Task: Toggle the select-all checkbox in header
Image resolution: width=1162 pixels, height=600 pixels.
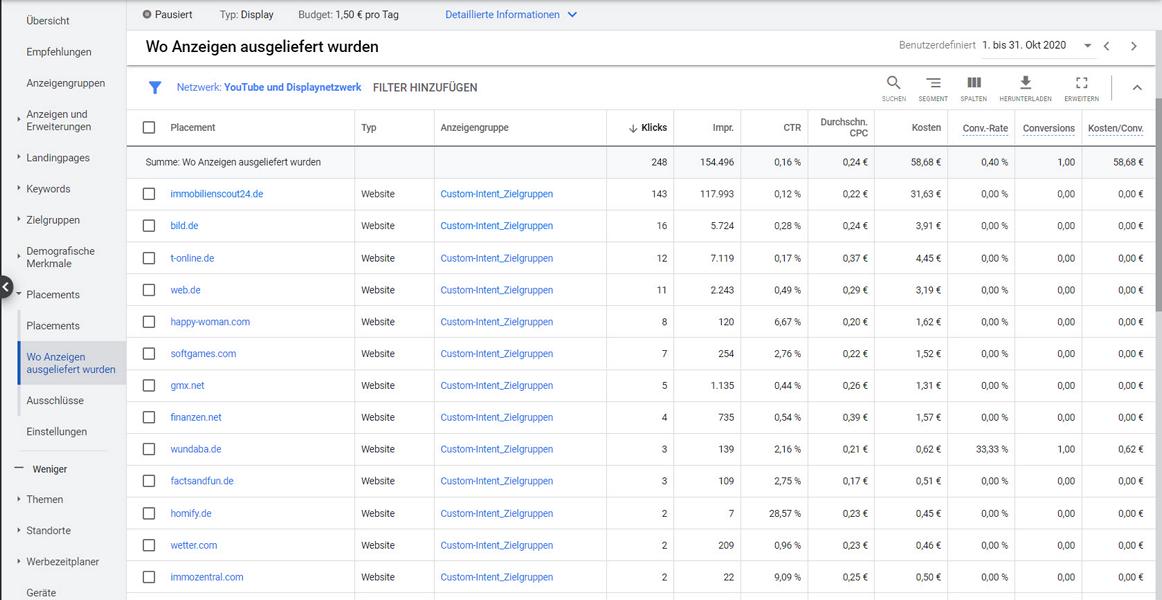Action: pos(149,127)
